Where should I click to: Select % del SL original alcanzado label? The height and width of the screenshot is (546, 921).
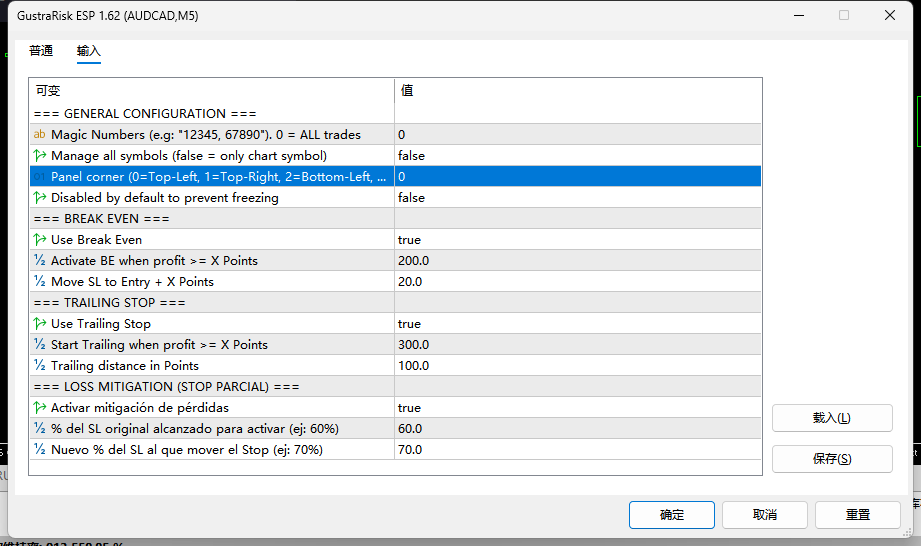click(194, 429)
